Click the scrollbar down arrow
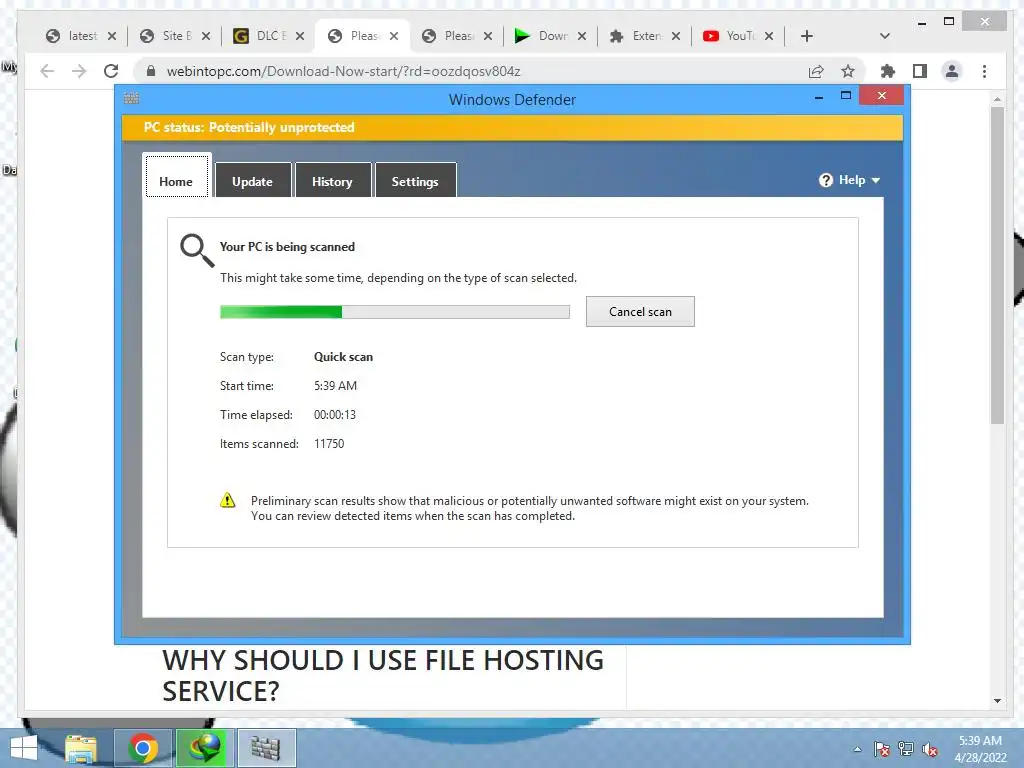The height and width of the screenshot is (768, 1024). [997, 701]
